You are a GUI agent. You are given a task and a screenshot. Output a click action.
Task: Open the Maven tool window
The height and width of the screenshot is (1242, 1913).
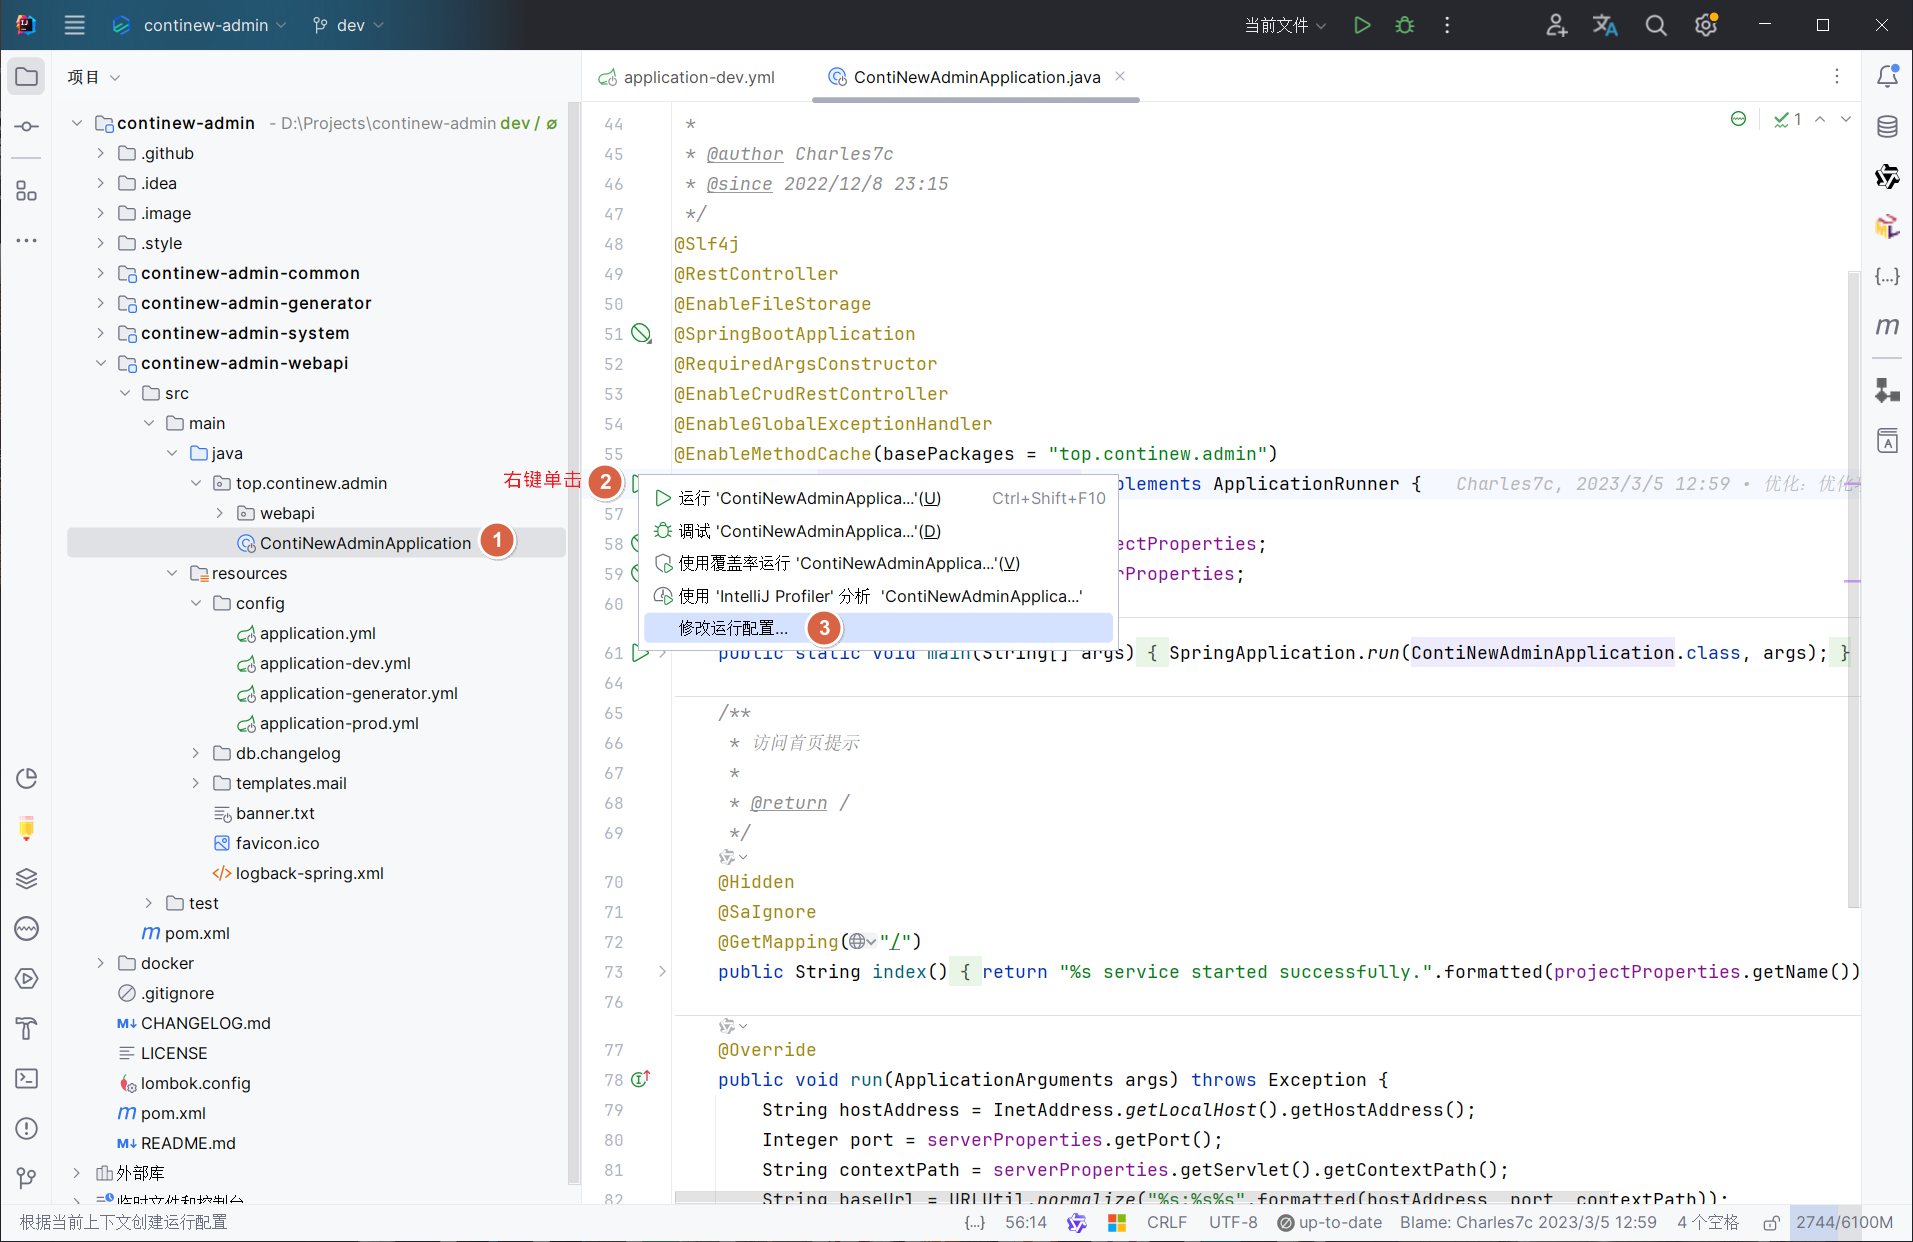tap(1887, 326)
